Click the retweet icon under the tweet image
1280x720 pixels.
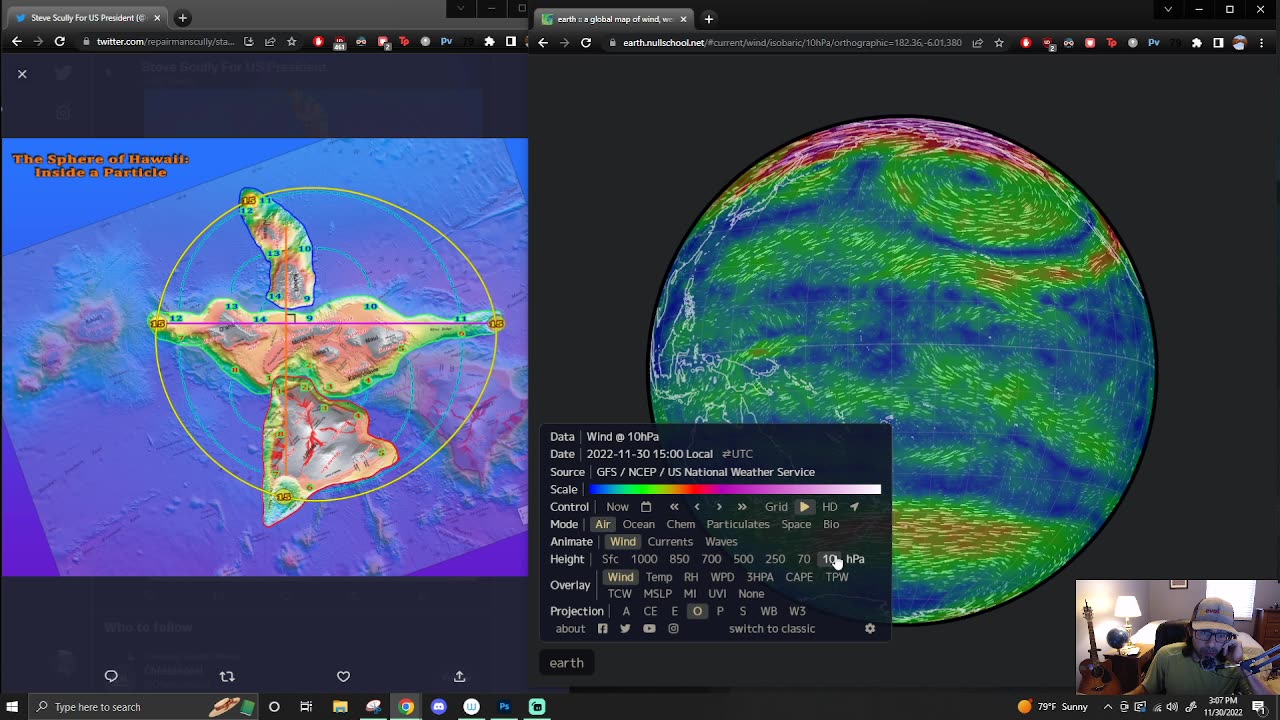coord(227,676)
